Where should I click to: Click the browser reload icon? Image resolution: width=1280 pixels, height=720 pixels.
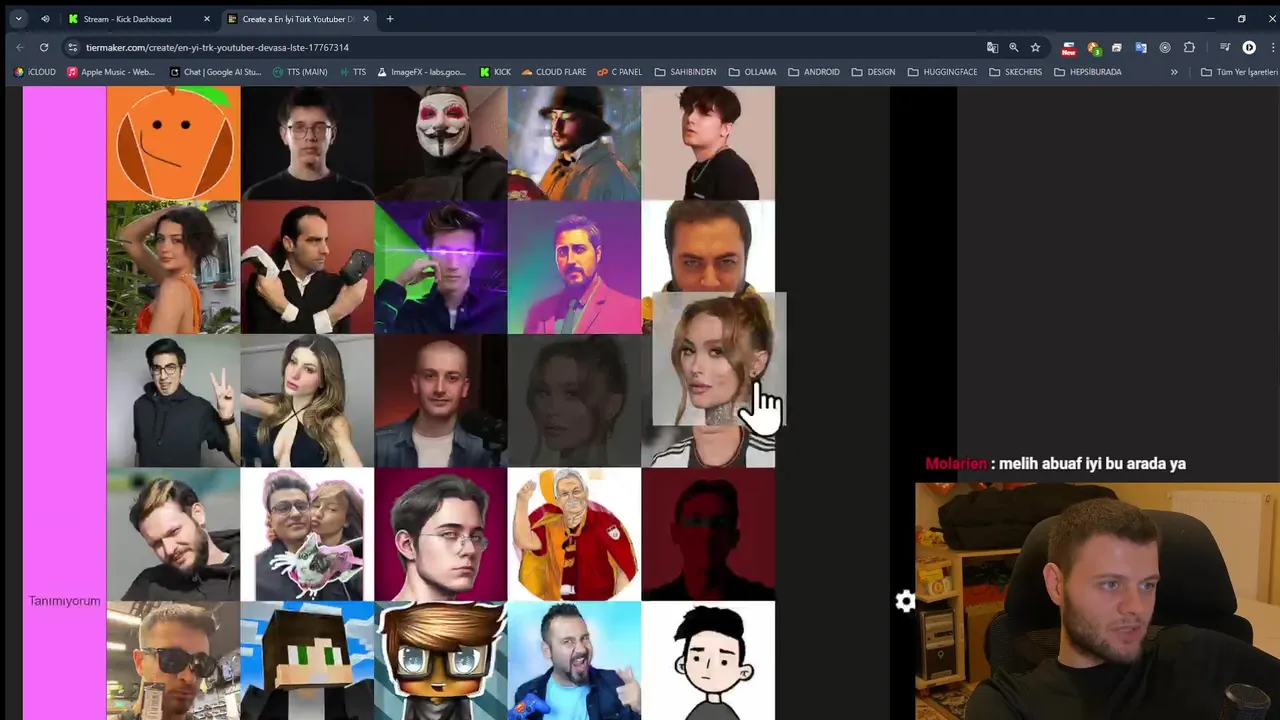[x=44, y=47]
